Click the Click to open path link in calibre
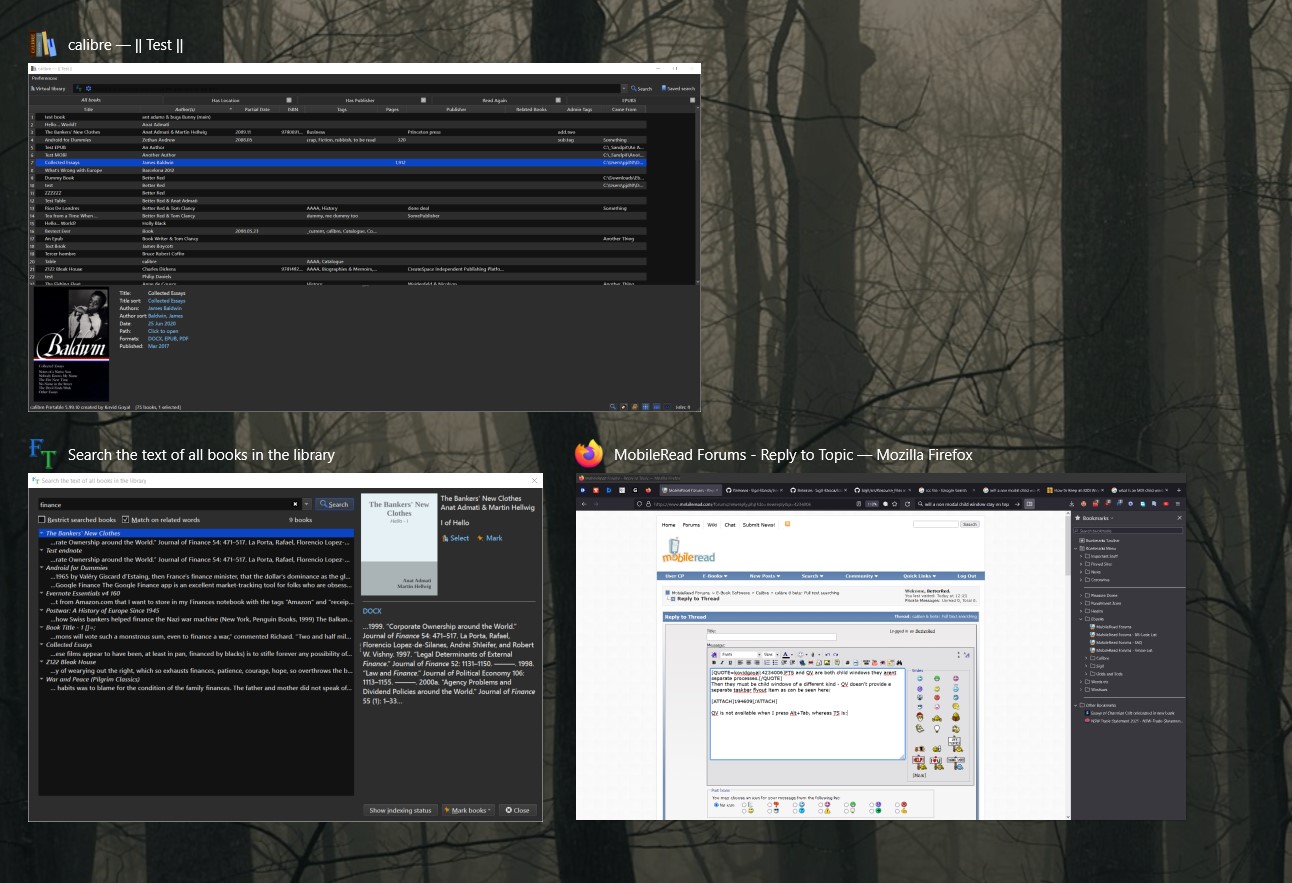The image size is (1292, 883). [x=163, y=331]
